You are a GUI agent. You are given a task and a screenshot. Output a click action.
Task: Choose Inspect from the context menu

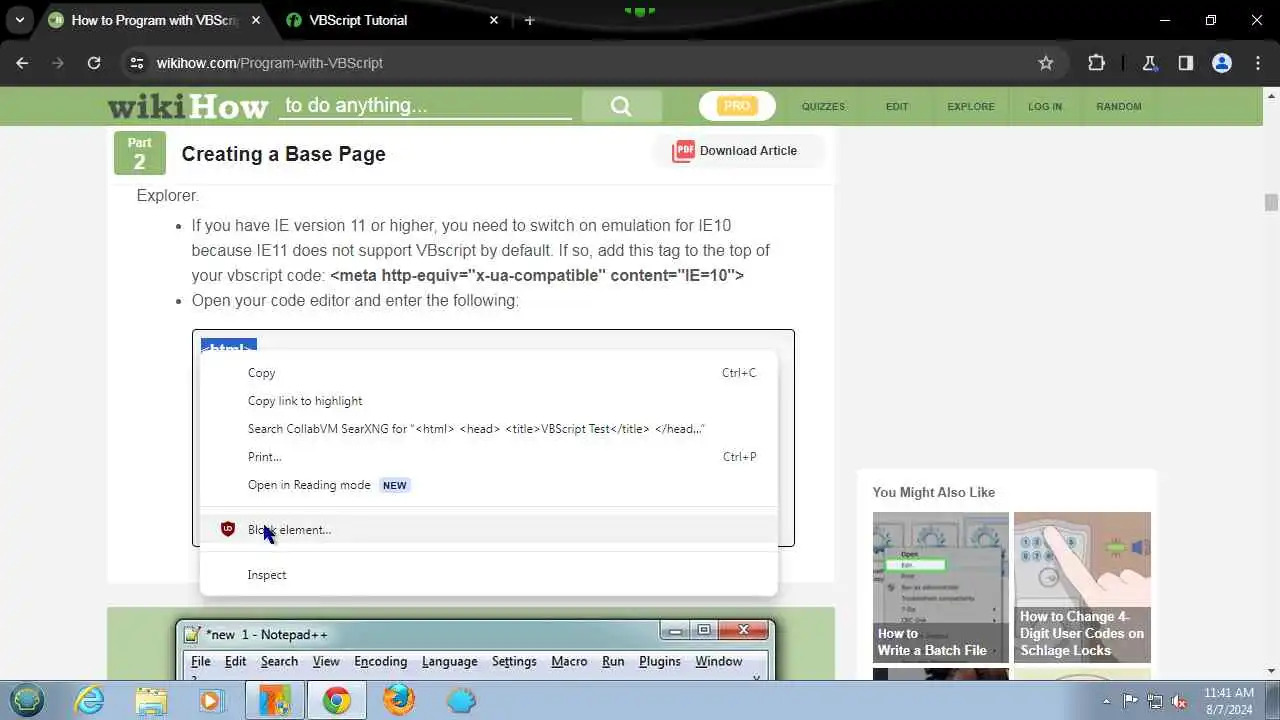[x=488, y=575]
